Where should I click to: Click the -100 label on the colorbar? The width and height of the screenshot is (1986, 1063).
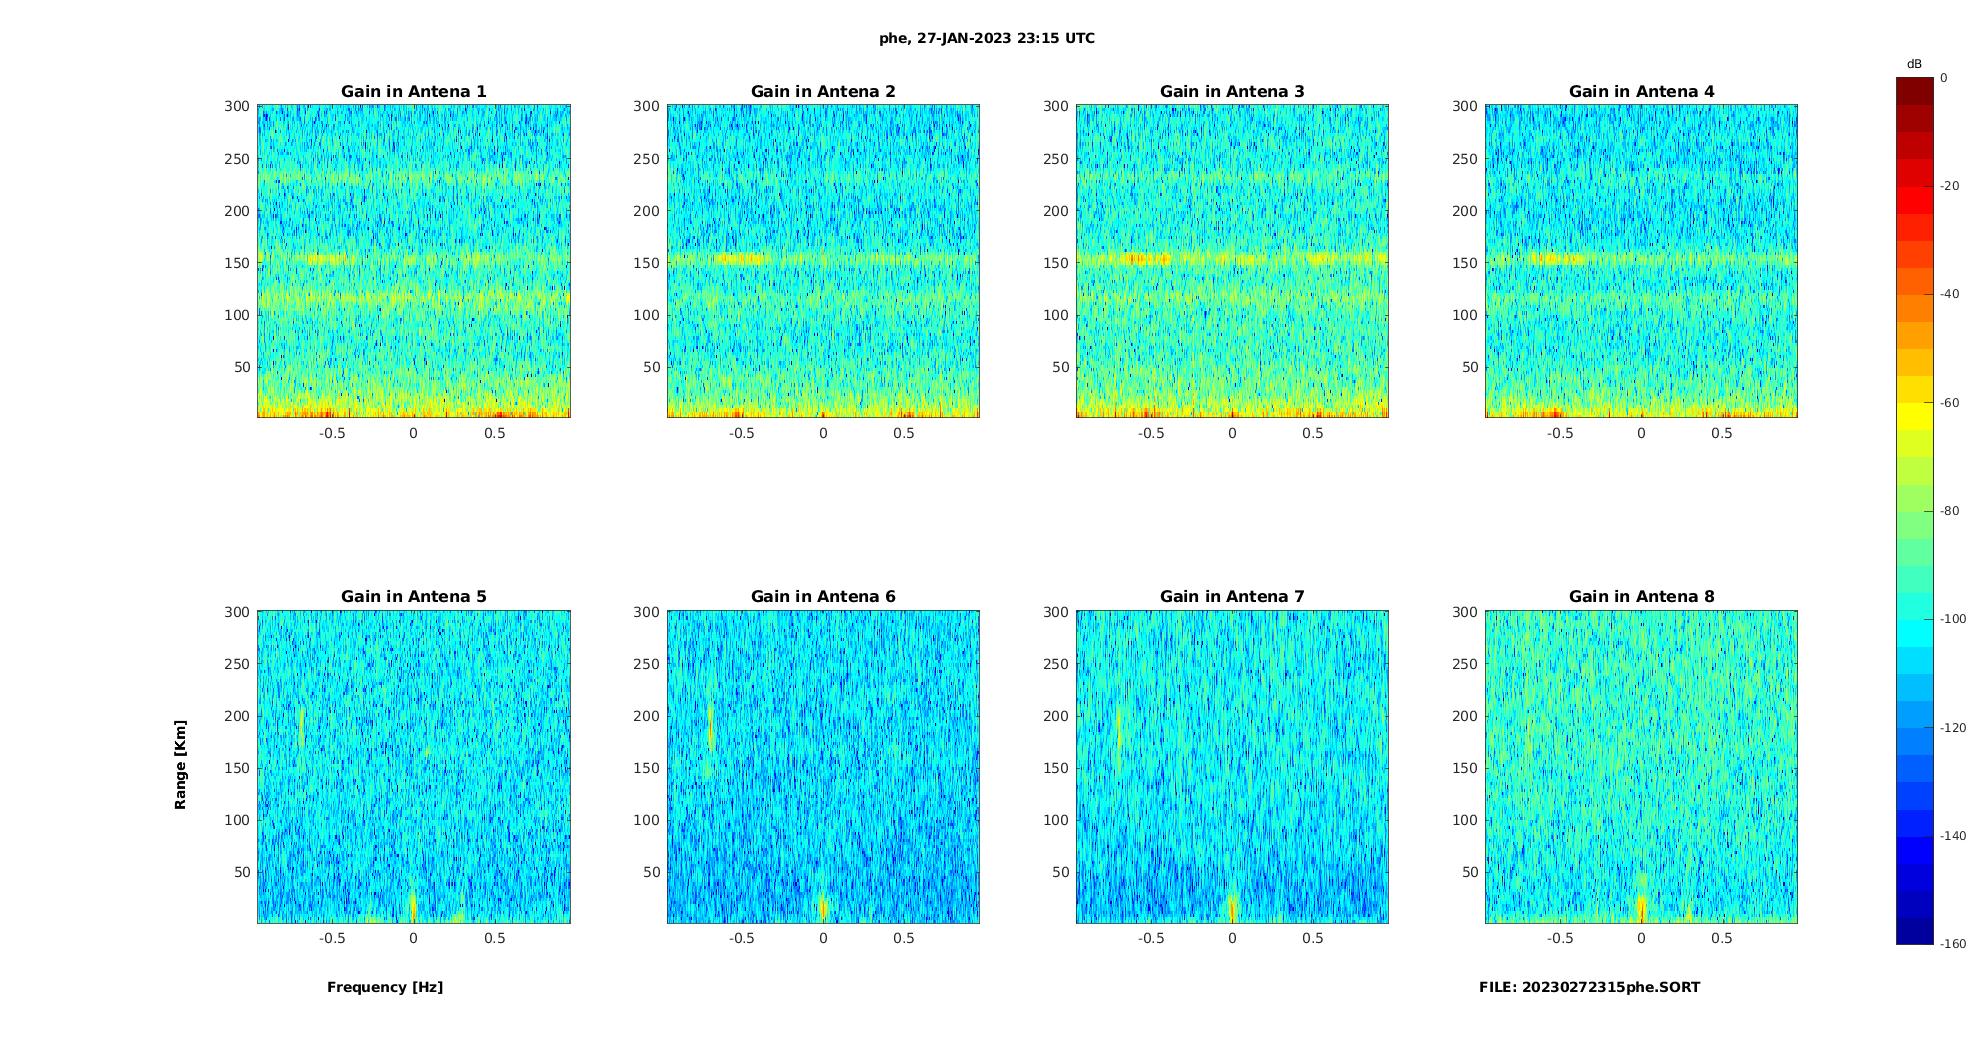(x=1953, y=619)
